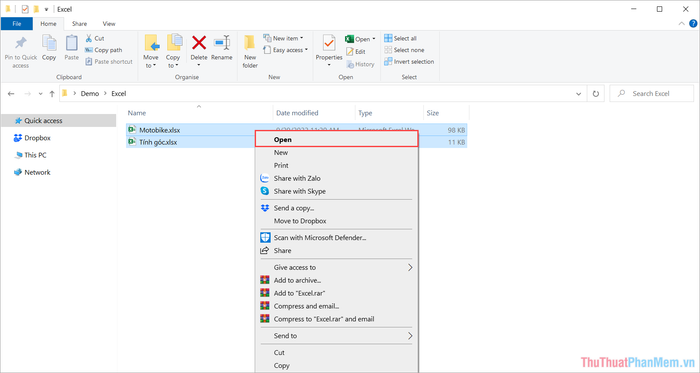Click Invert selection in ribbon

tap(409, 62)
